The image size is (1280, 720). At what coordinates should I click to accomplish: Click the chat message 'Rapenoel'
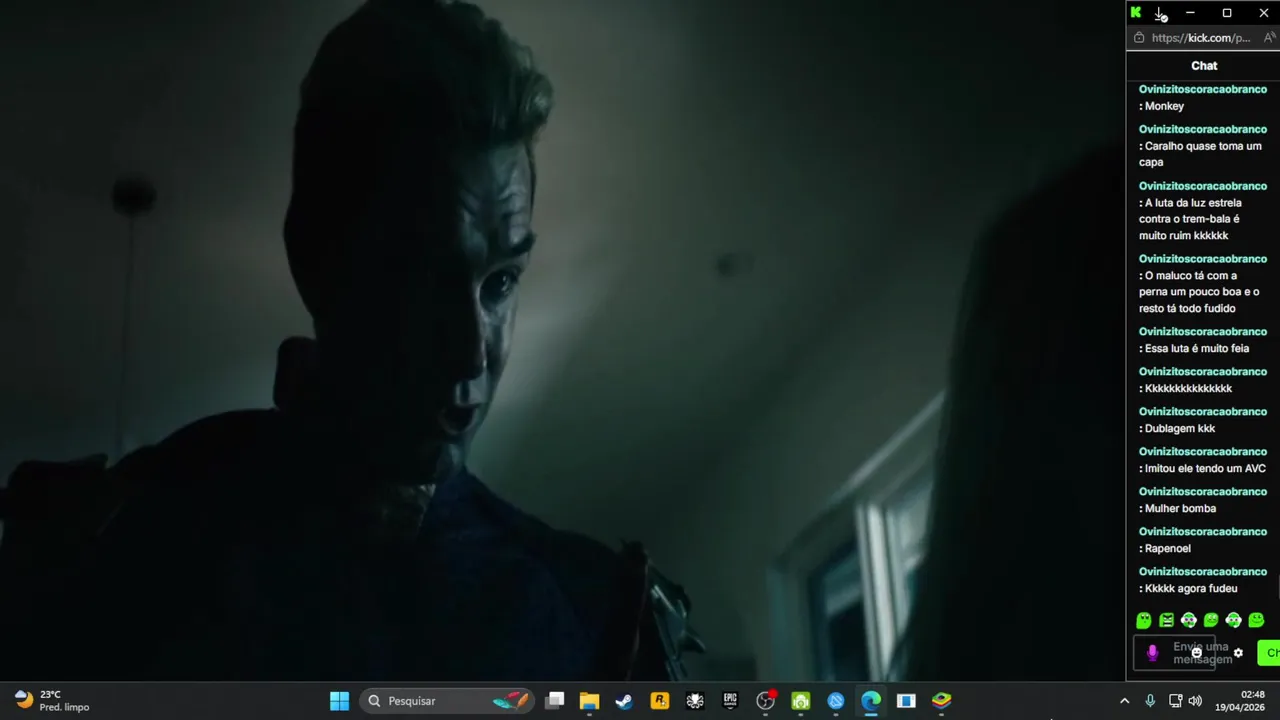[x=1168, y=548]
